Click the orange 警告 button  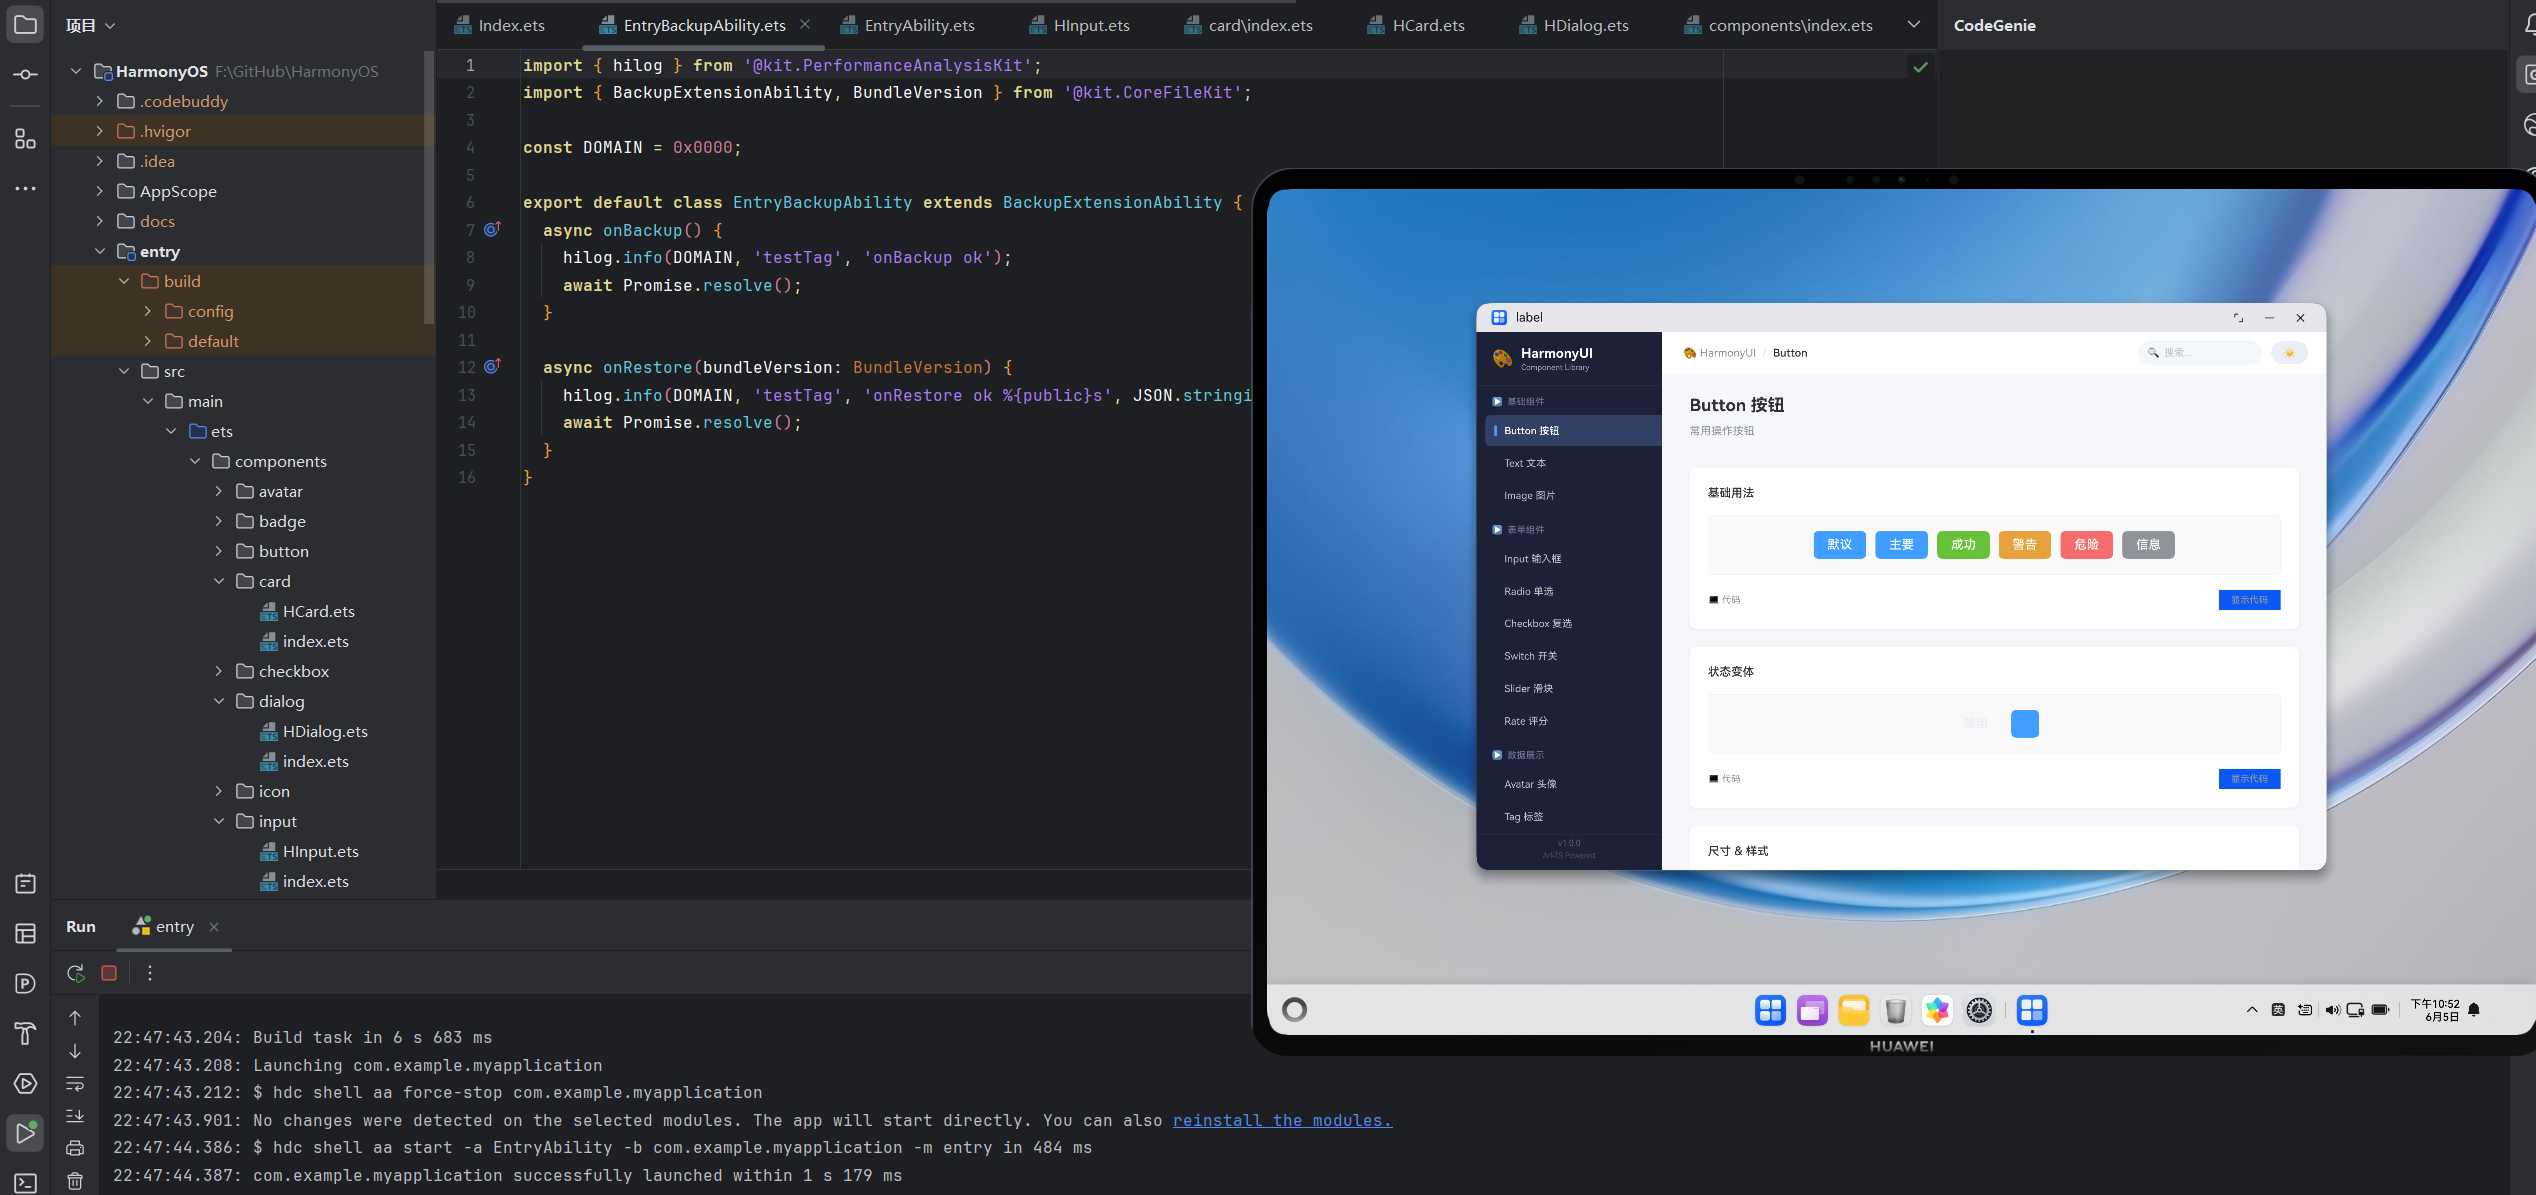point(2025,545)
